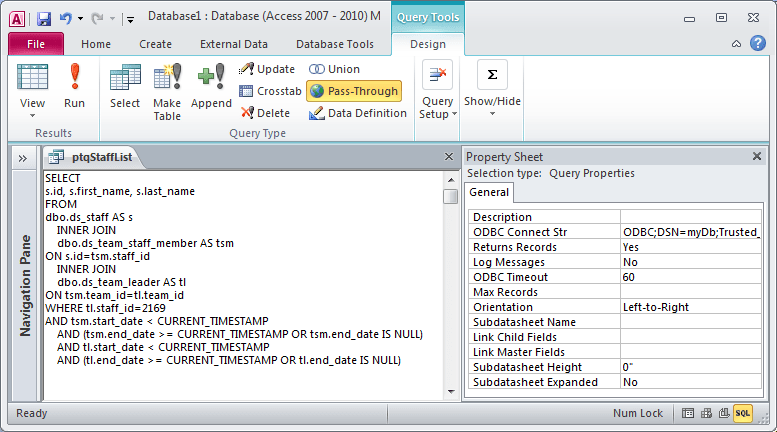The height and width of the screenshot is (432, 777).
Task: Open the Undo history dropdown arrow
Action: (x=80, y=19)
